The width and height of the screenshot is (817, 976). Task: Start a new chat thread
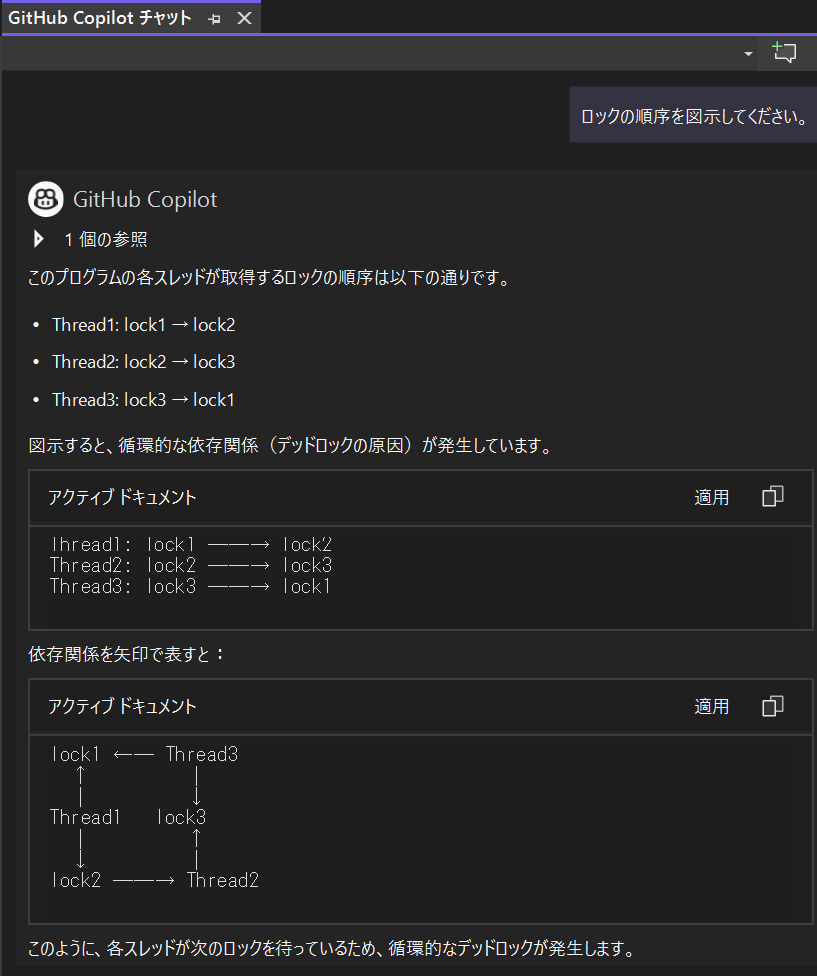pyautogui.click(x=784, y=53)
